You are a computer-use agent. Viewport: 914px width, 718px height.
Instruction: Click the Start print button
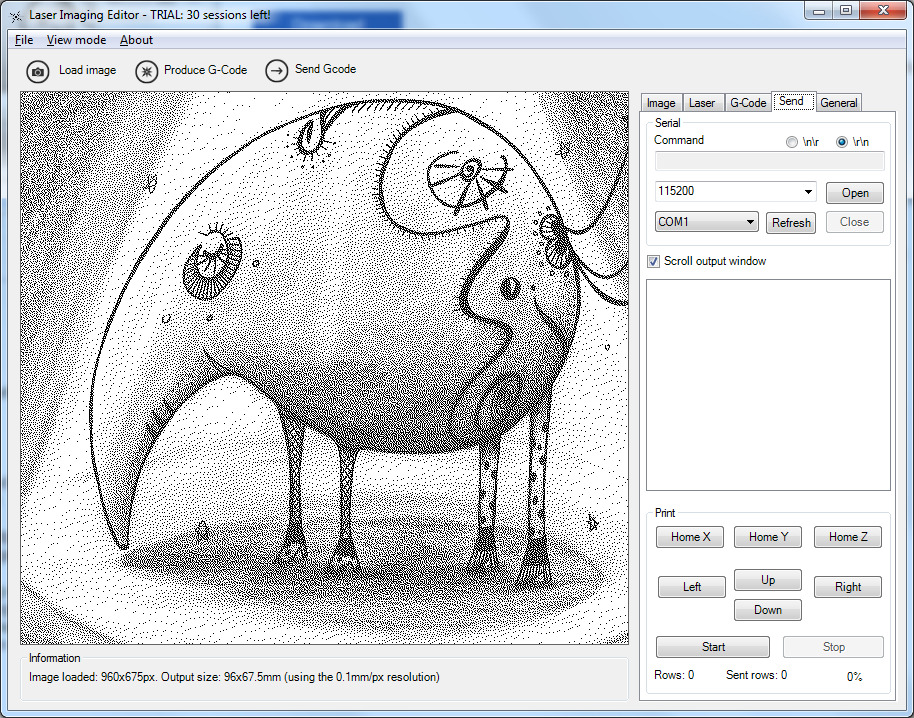point(713,647)
